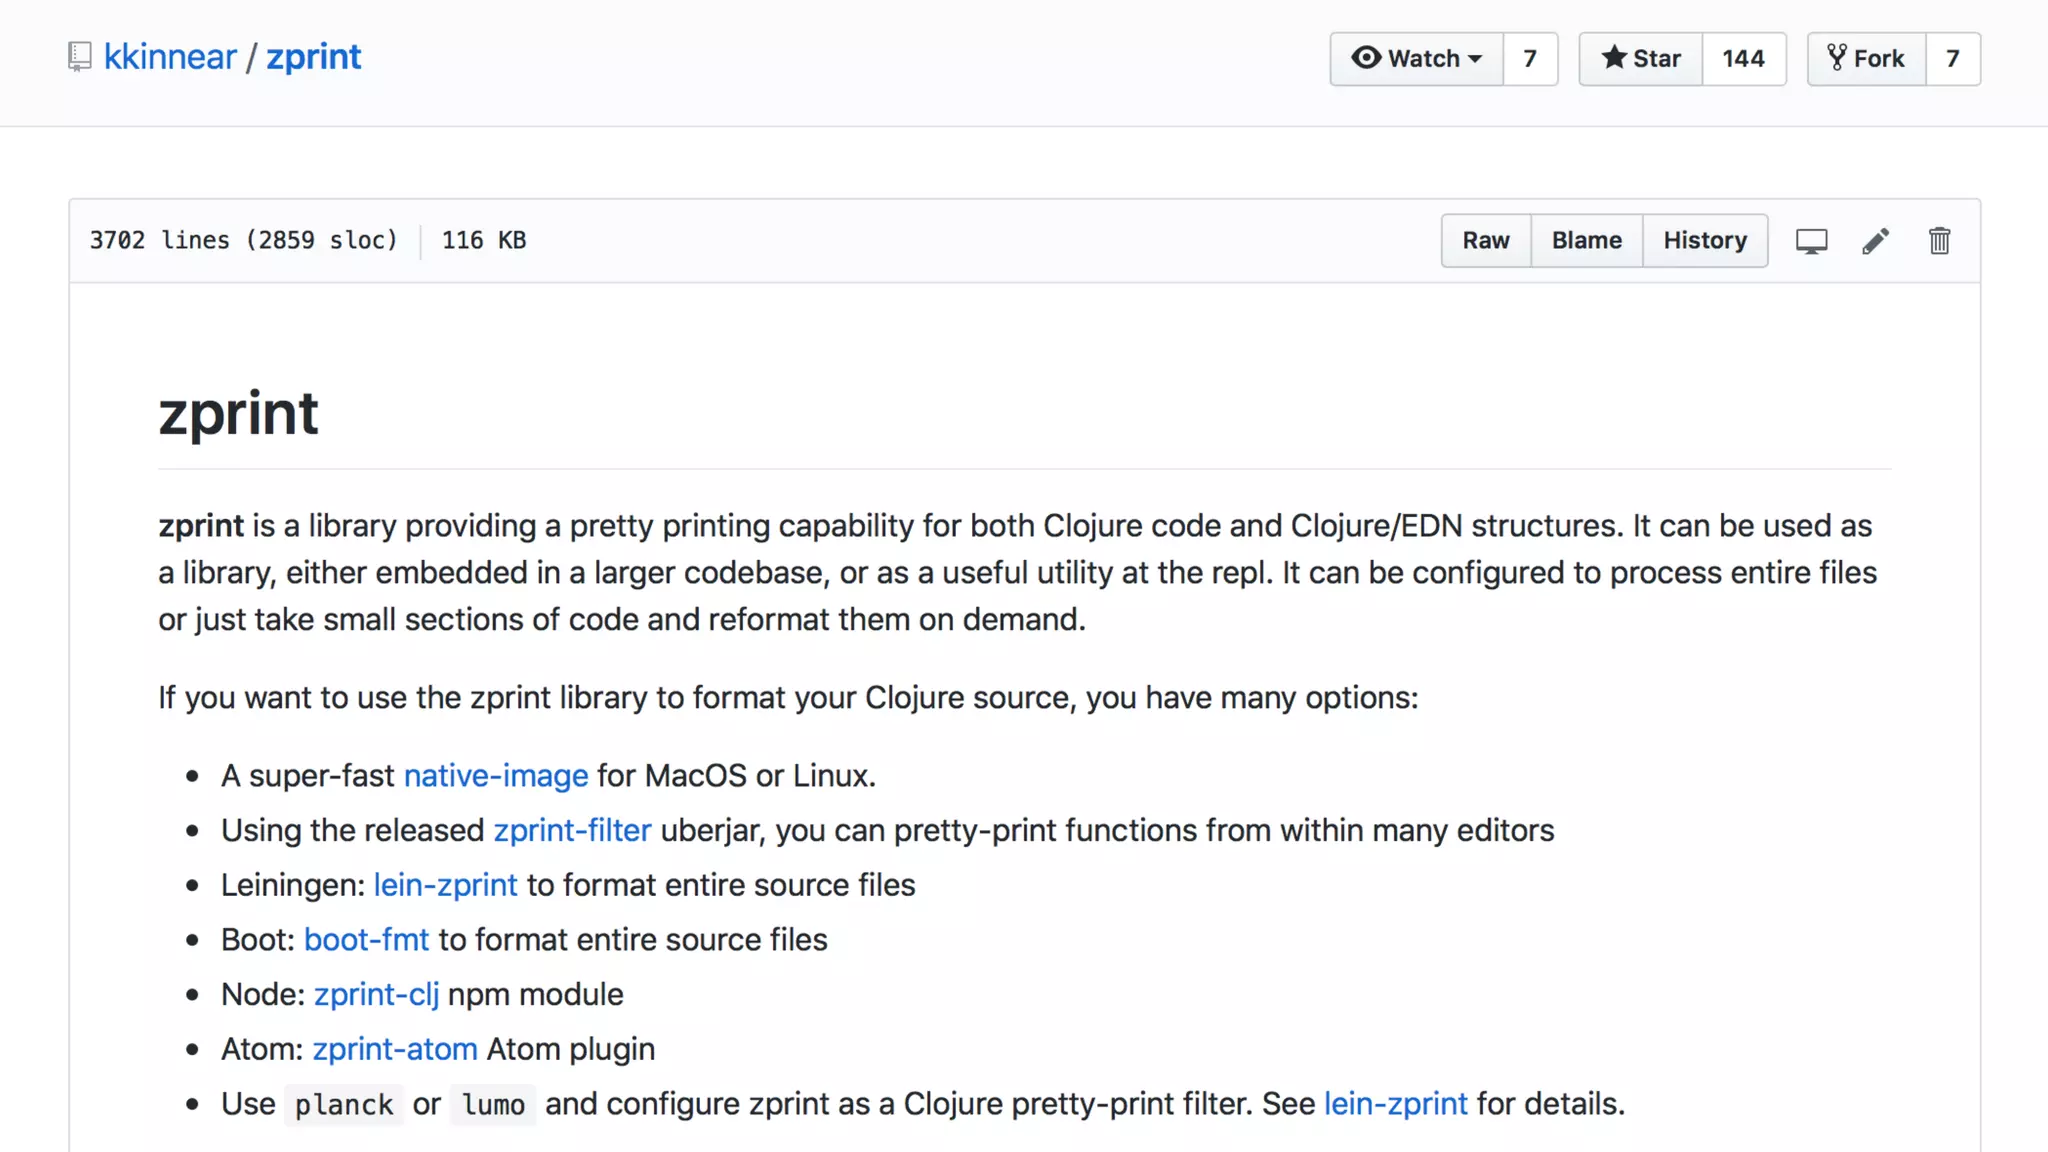Open file History
Viewport: 2048px width, 1152px height.
click(1705, 241)
